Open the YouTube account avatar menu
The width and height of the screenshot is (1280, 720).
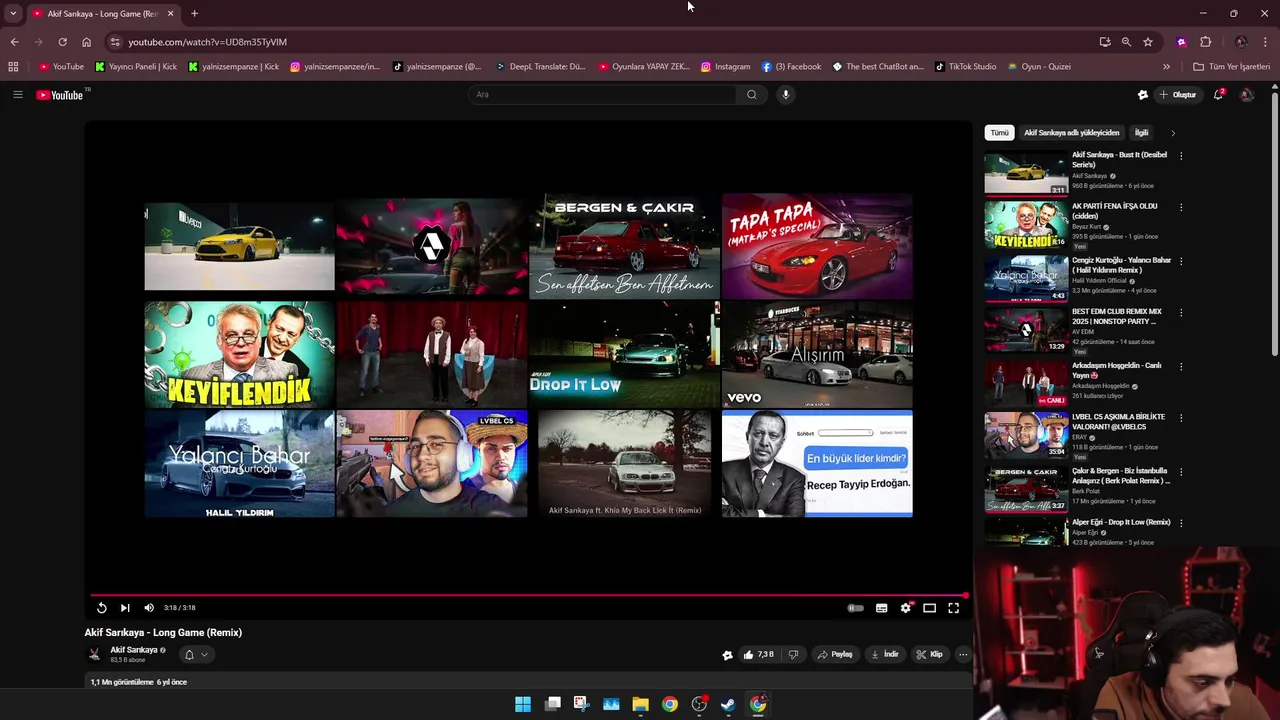(1246, 95)
